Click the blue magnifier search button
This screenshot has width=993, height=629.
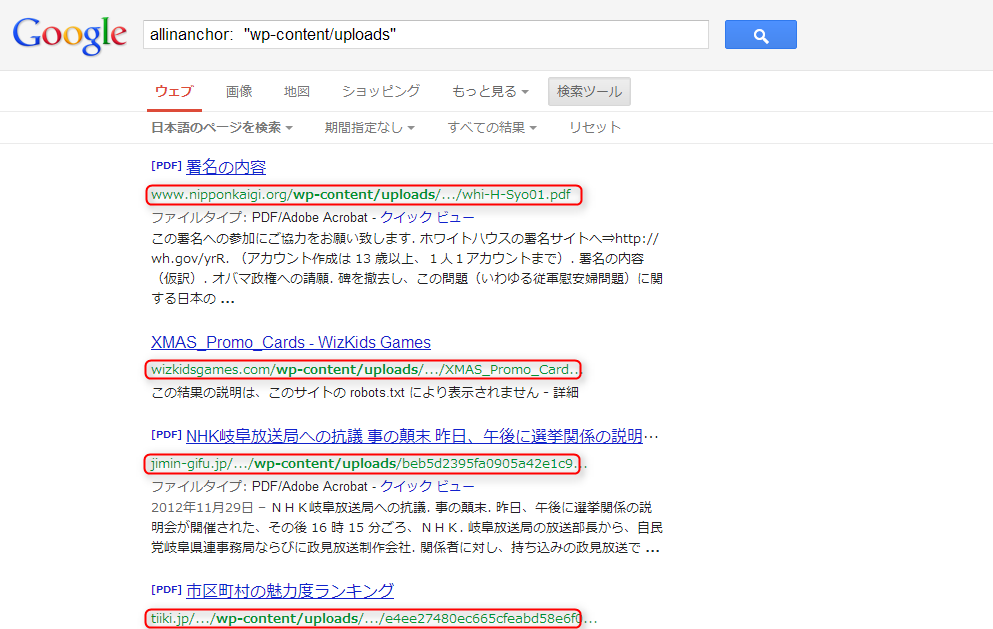760,35
